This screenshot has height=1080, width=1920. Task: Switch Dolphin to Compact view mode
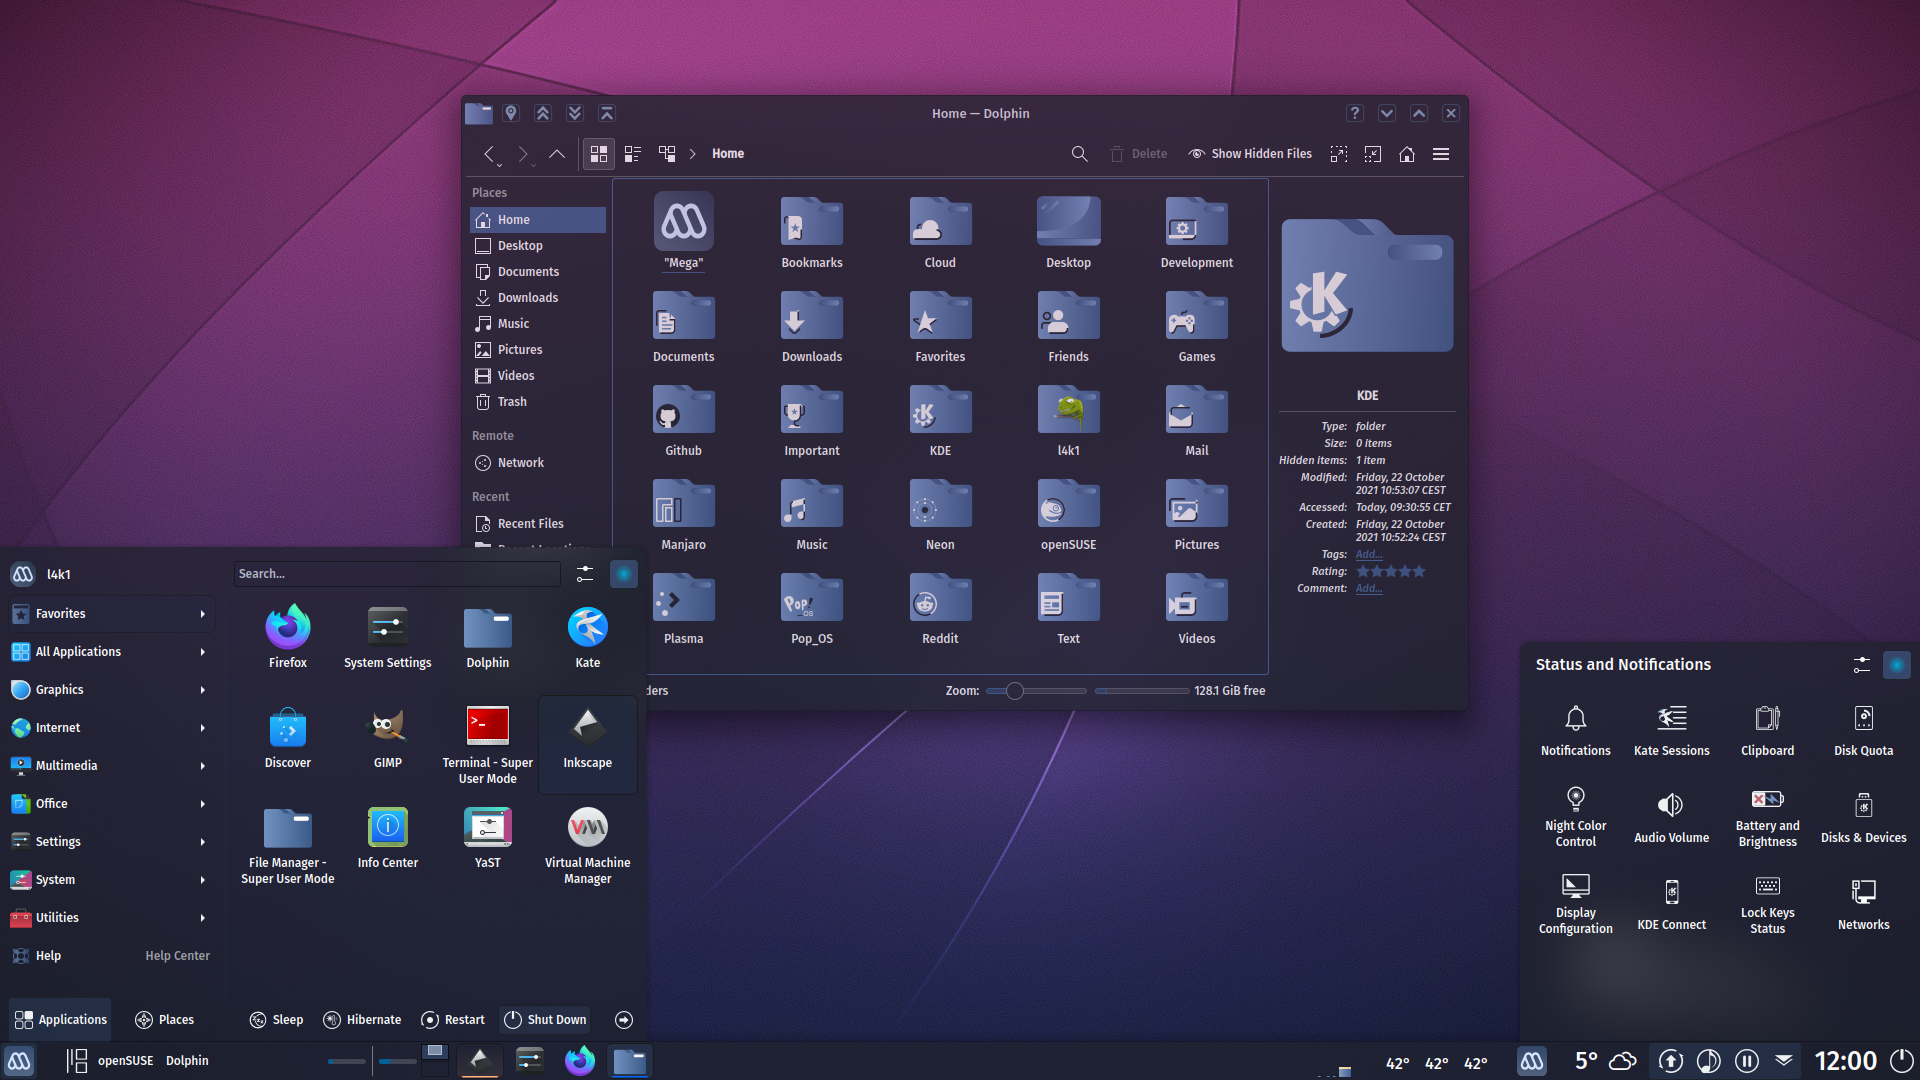[633, 154]
